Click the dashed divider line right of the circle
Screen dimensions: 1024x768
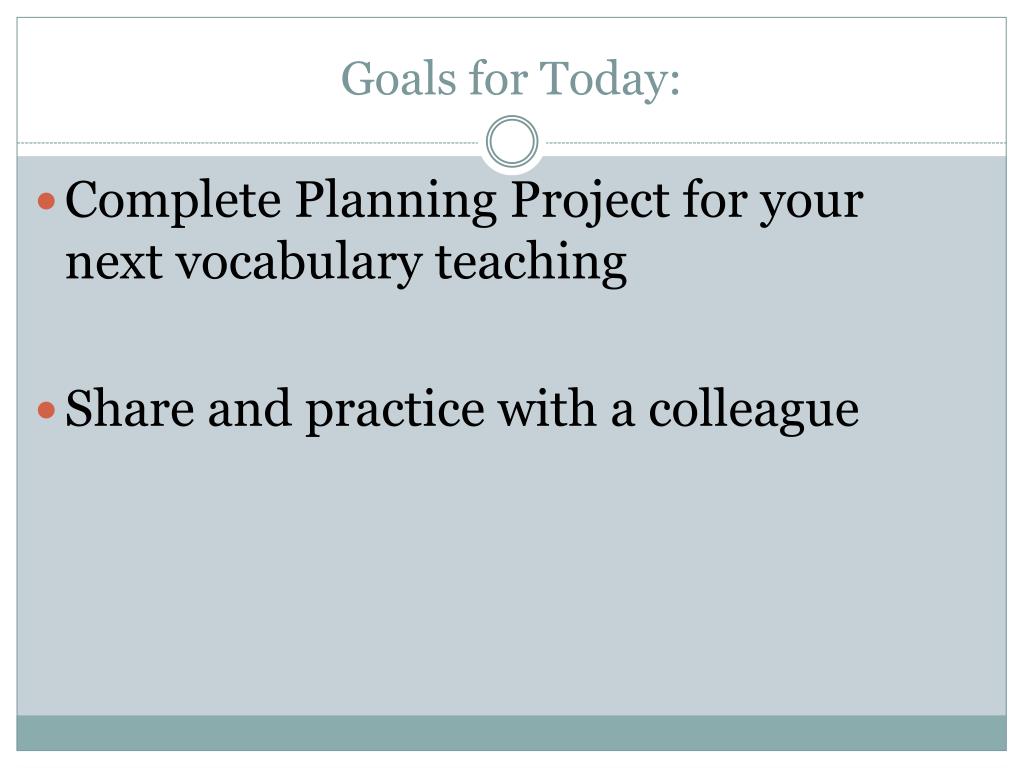(776, 142)
